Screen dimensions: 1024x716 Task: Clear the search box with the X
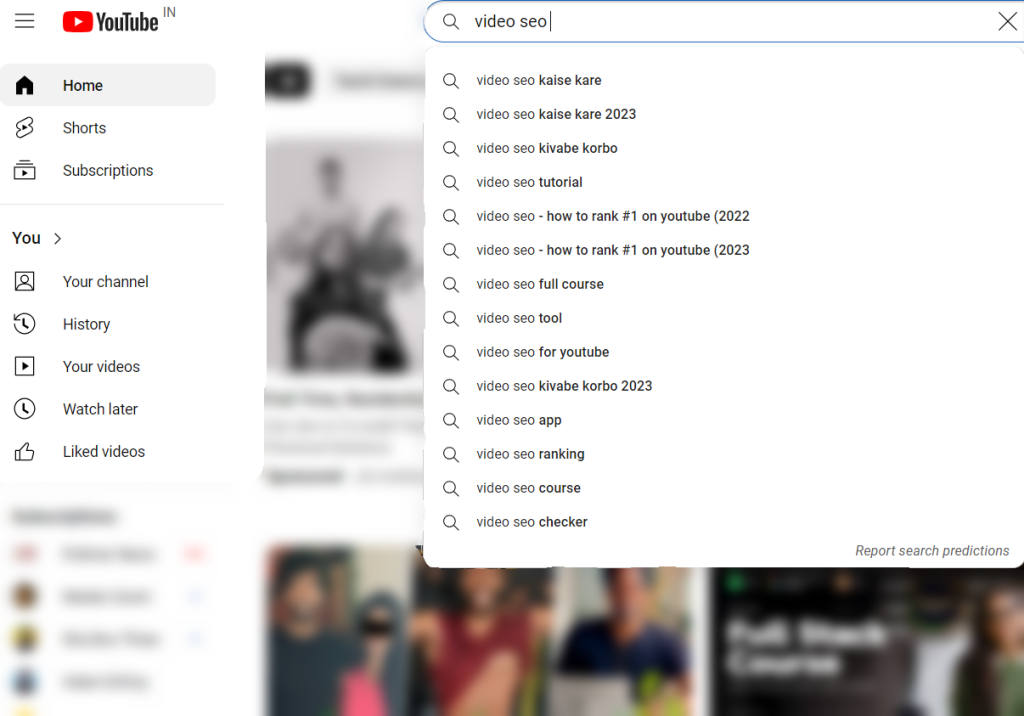point(1007,21)
